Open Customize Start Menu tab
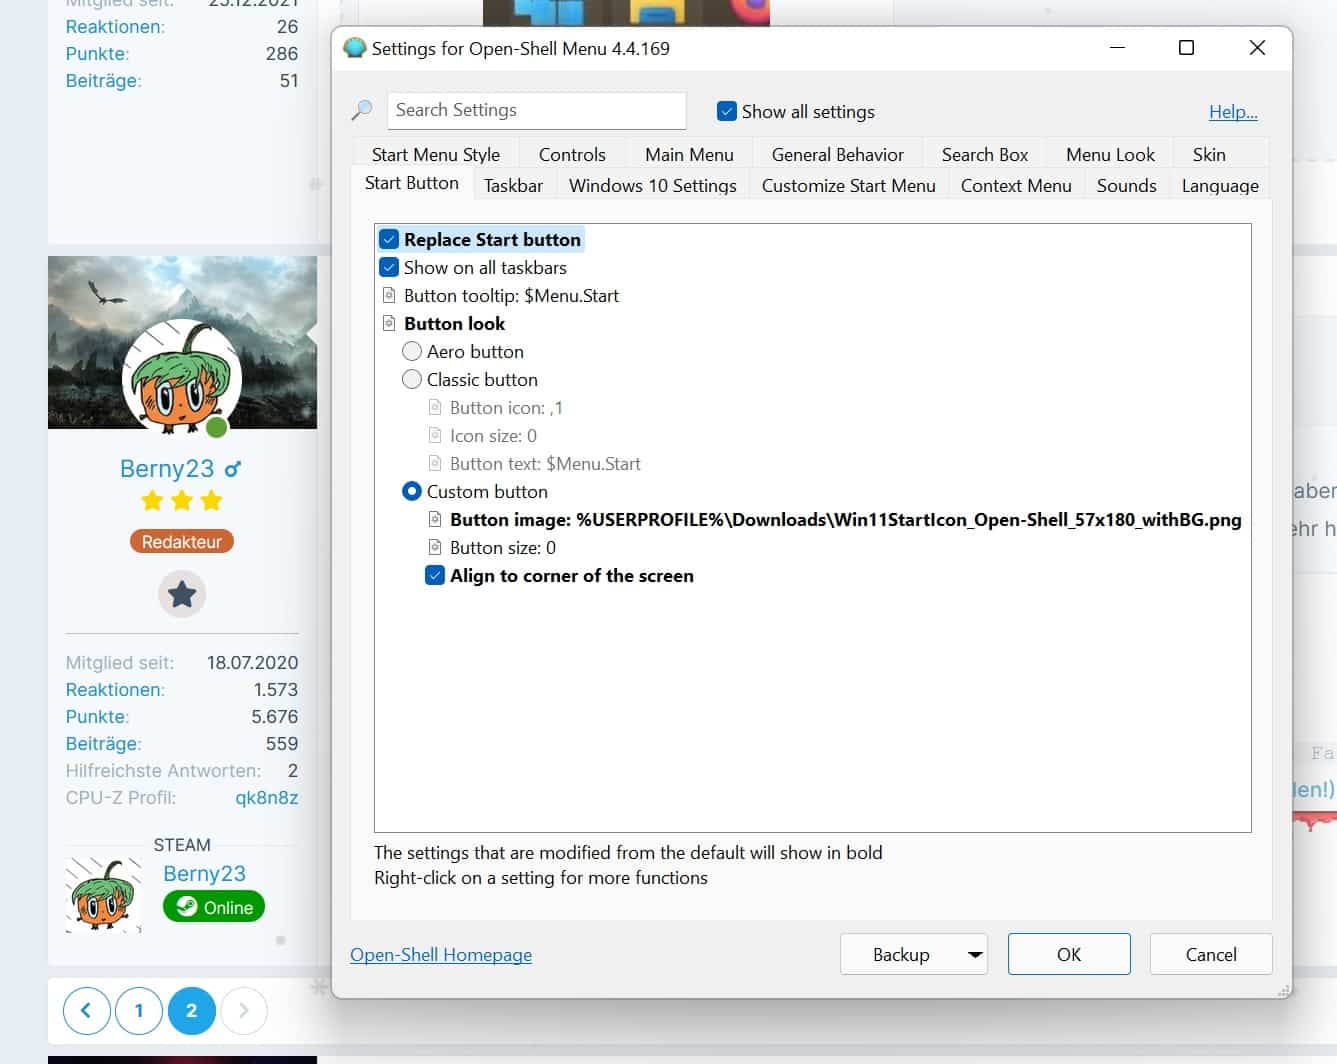The width and height of the screenshot is (1337, 1064). (849, 185)
